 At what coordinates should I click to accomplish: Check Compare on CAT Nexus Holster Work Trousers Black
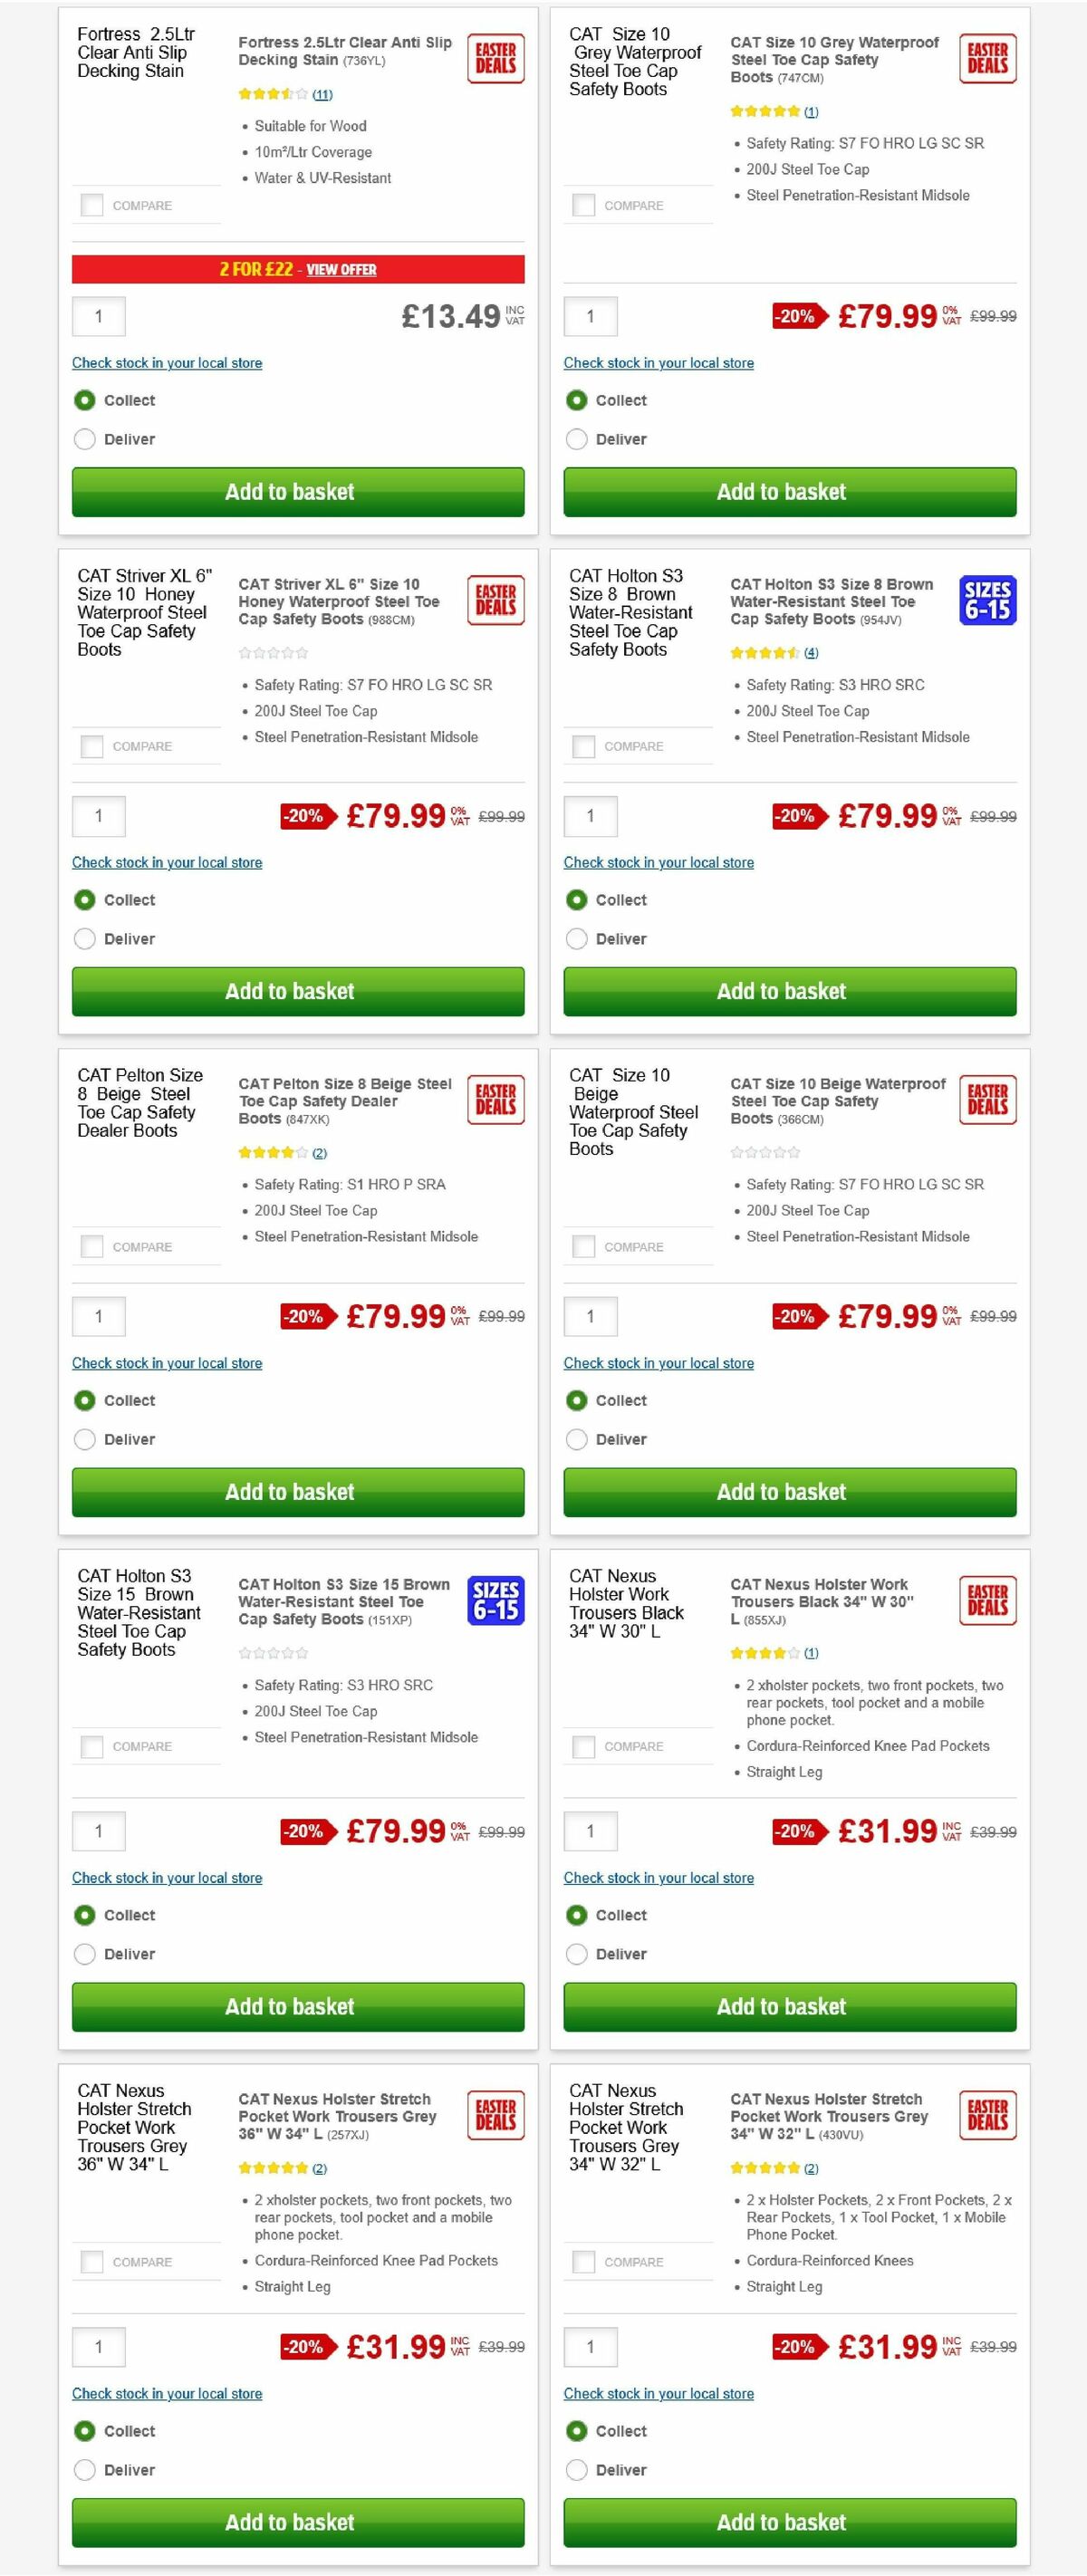click(583, 1746)
